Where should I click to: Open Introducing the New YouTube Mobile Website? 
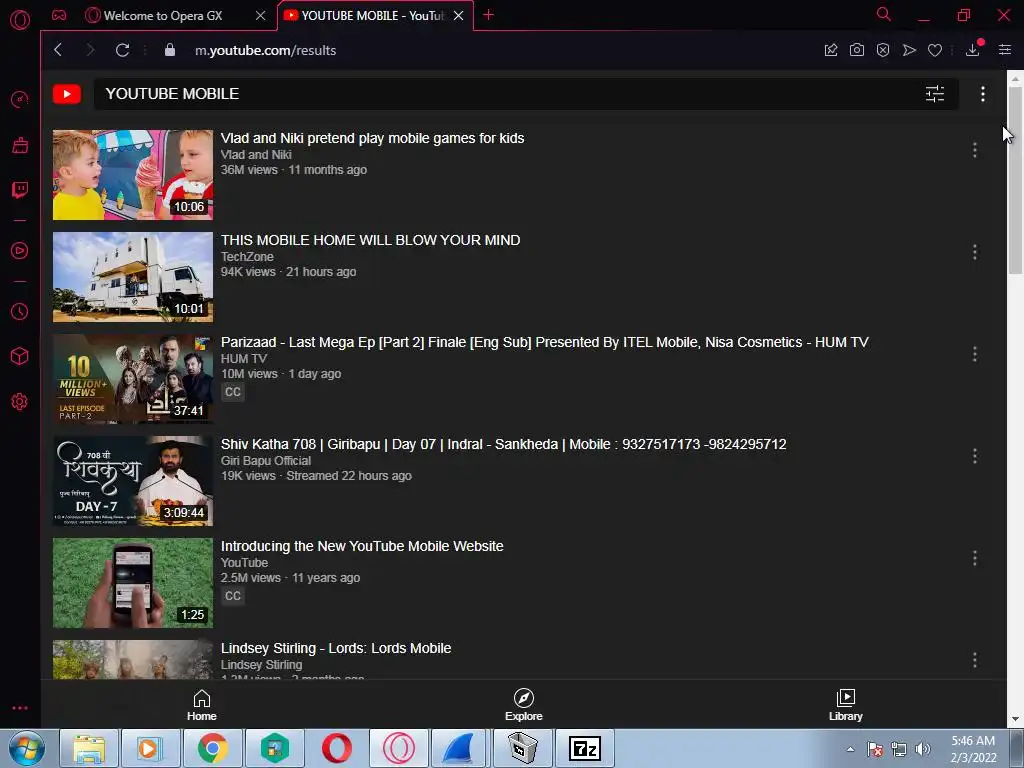point(362,546)
